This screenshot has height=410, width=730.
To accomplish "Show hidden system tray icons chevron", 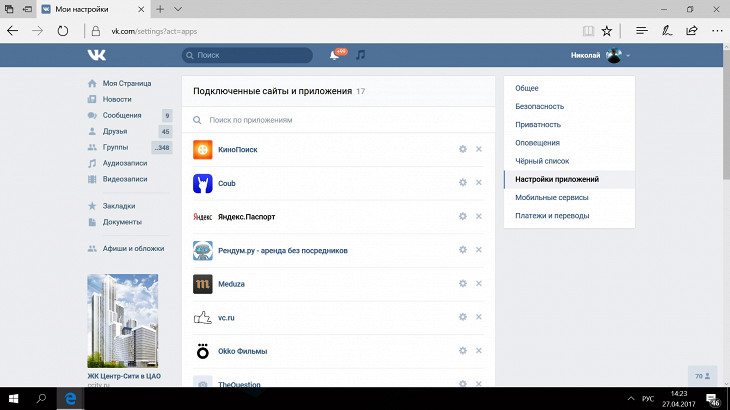I will 631,399.
